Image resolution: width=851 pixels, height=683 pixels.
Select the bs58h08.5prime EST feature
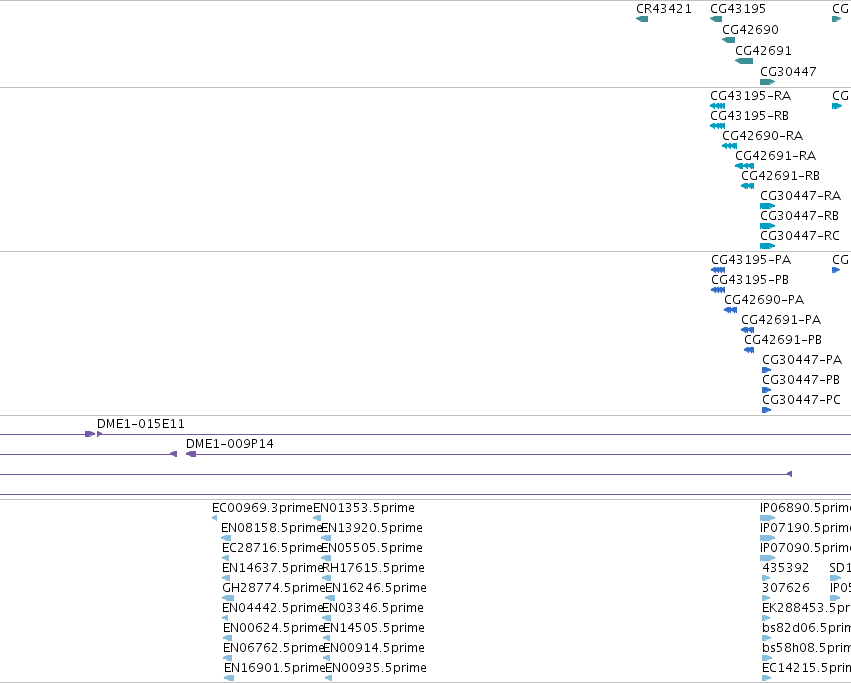(766, 659)
